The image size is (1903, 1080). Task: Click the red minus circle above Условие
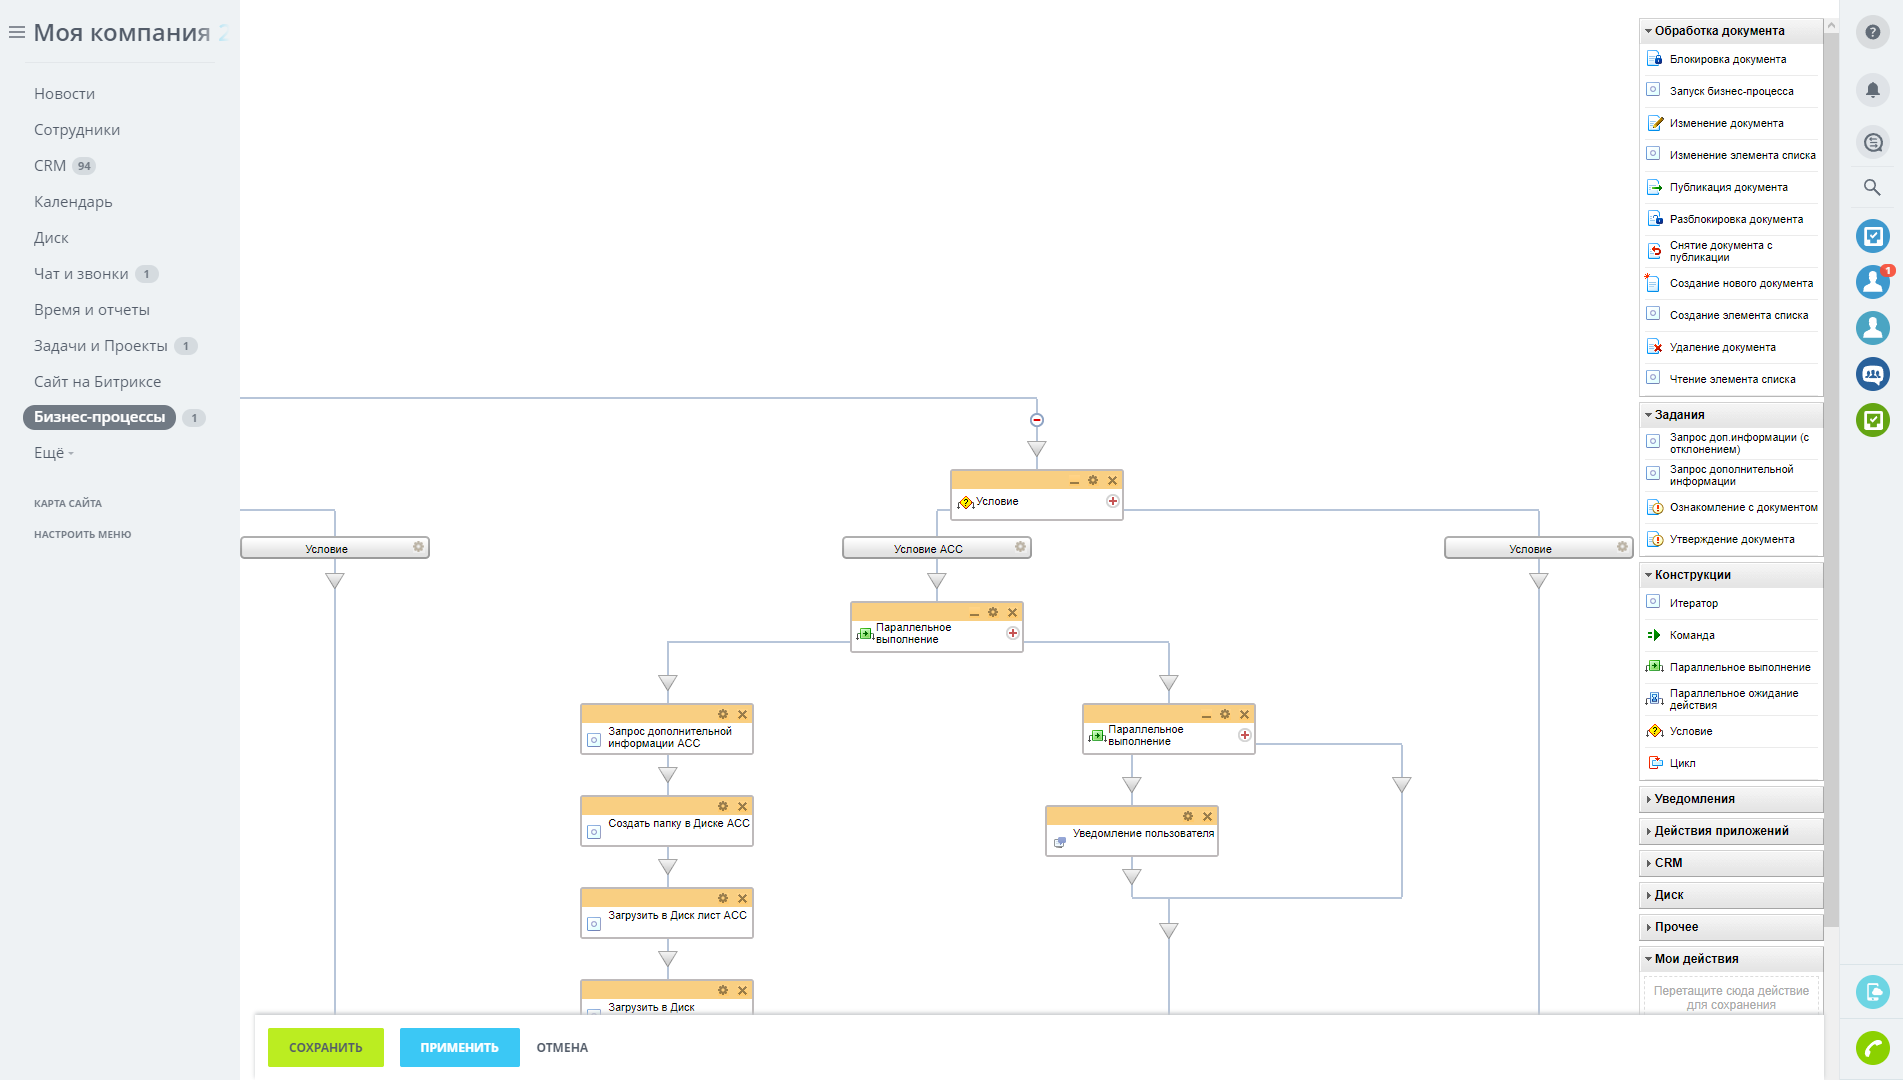[1037, 420]
